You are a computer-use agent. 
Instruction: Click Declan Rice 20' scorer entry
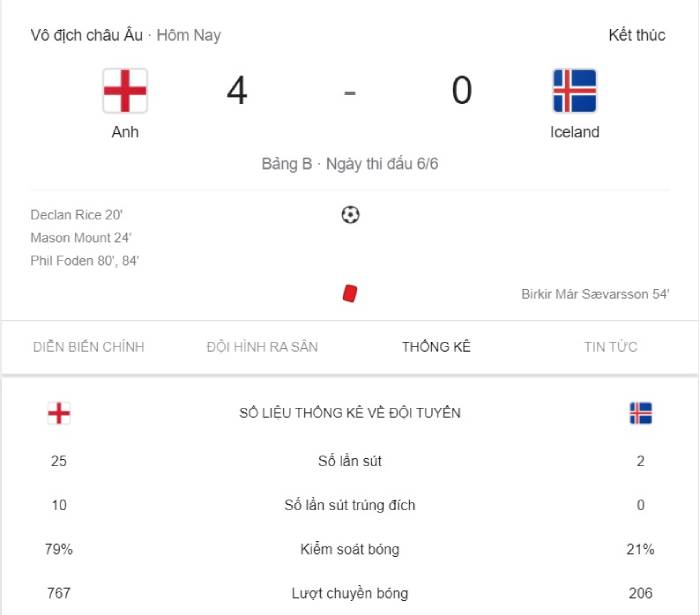[77, 214]
